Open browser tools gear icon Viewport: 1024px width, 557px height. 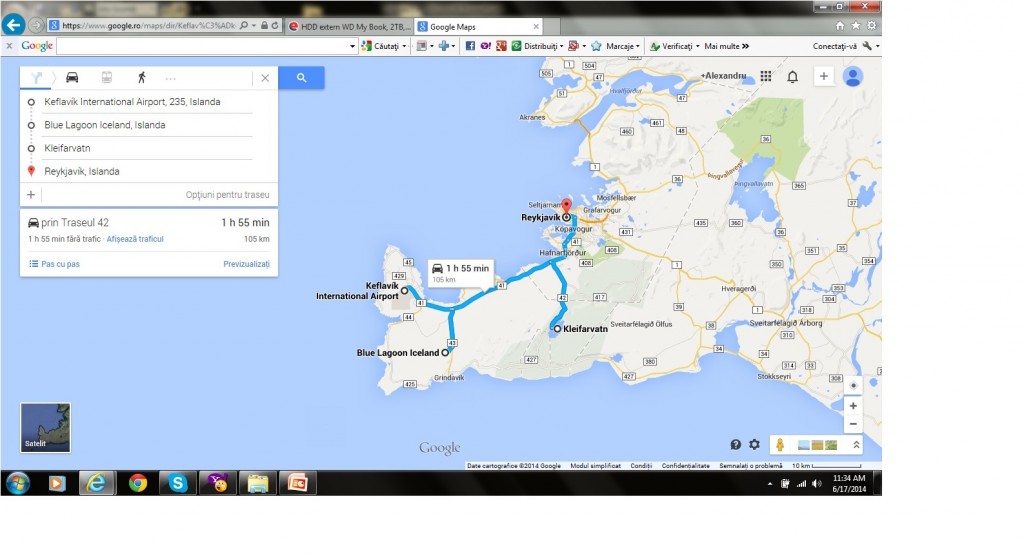coord(871,25)
